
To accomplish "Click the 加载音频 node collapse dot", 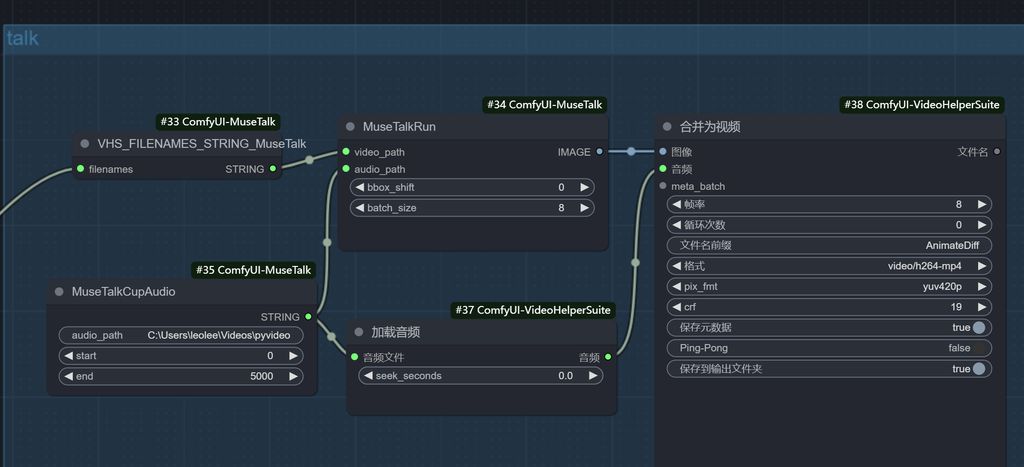I will click(x=359, y=332).
